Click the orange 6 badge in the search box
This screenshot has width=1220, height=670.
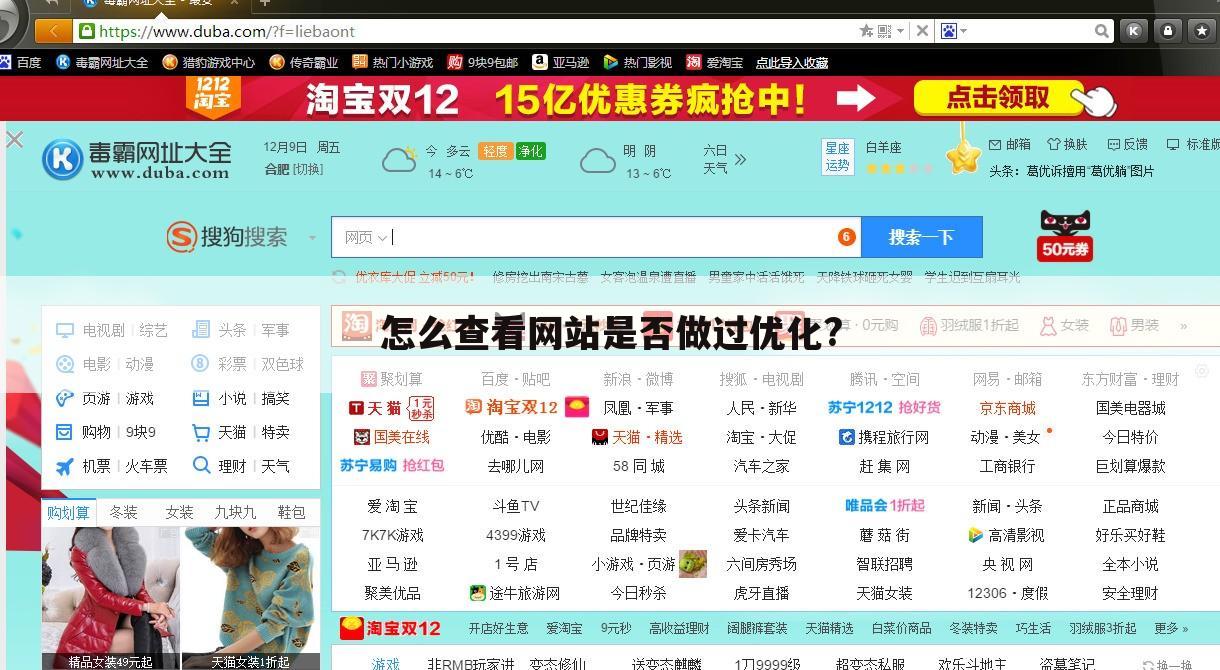click(846, 237)
